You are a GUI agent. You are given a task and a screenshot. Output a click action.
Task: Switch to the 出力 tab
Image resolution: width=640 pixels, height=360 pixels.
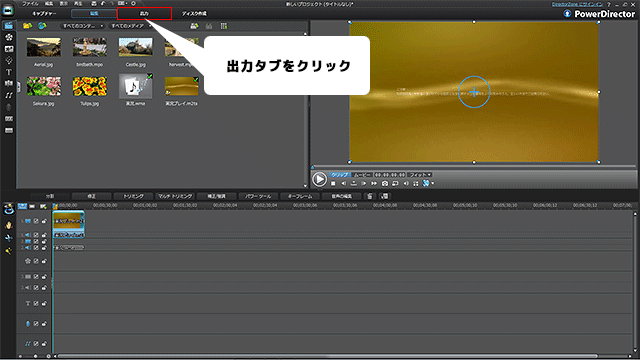pyautogui.click(x=144, y=13)
